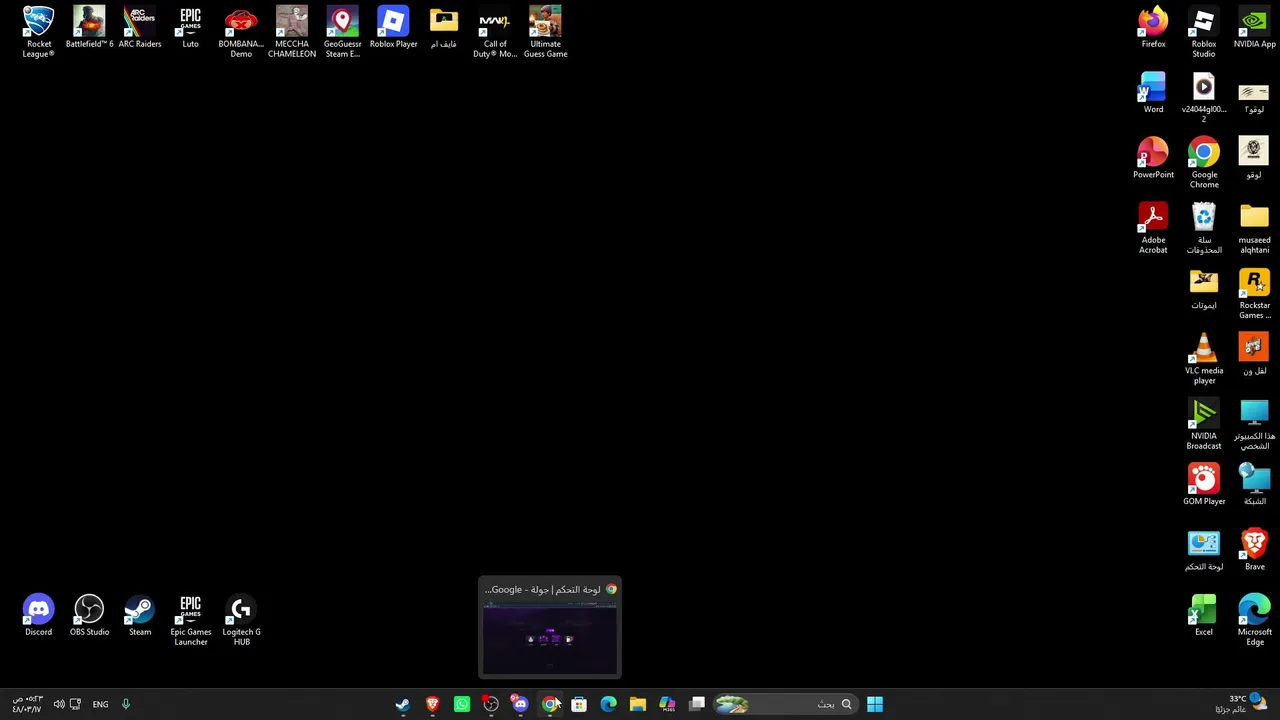Open the Firefox desktop shortcut

(1153, 28)
